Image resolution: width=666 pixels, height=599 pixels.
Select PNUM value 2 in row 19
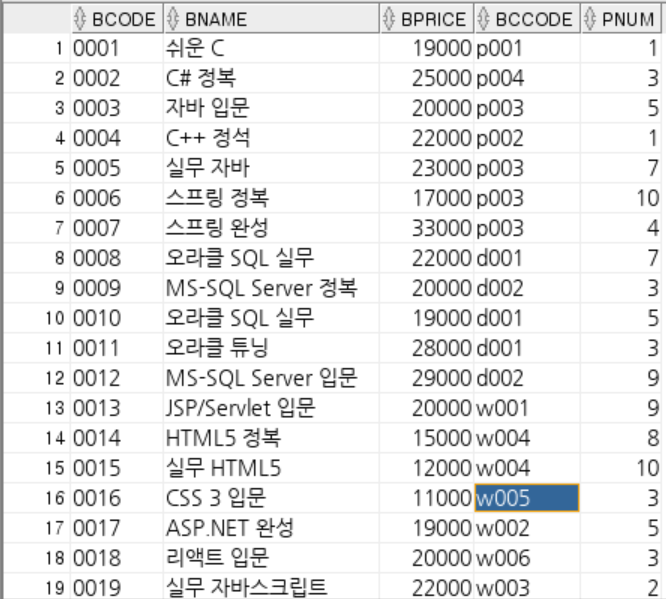click(x=621, y=588)
